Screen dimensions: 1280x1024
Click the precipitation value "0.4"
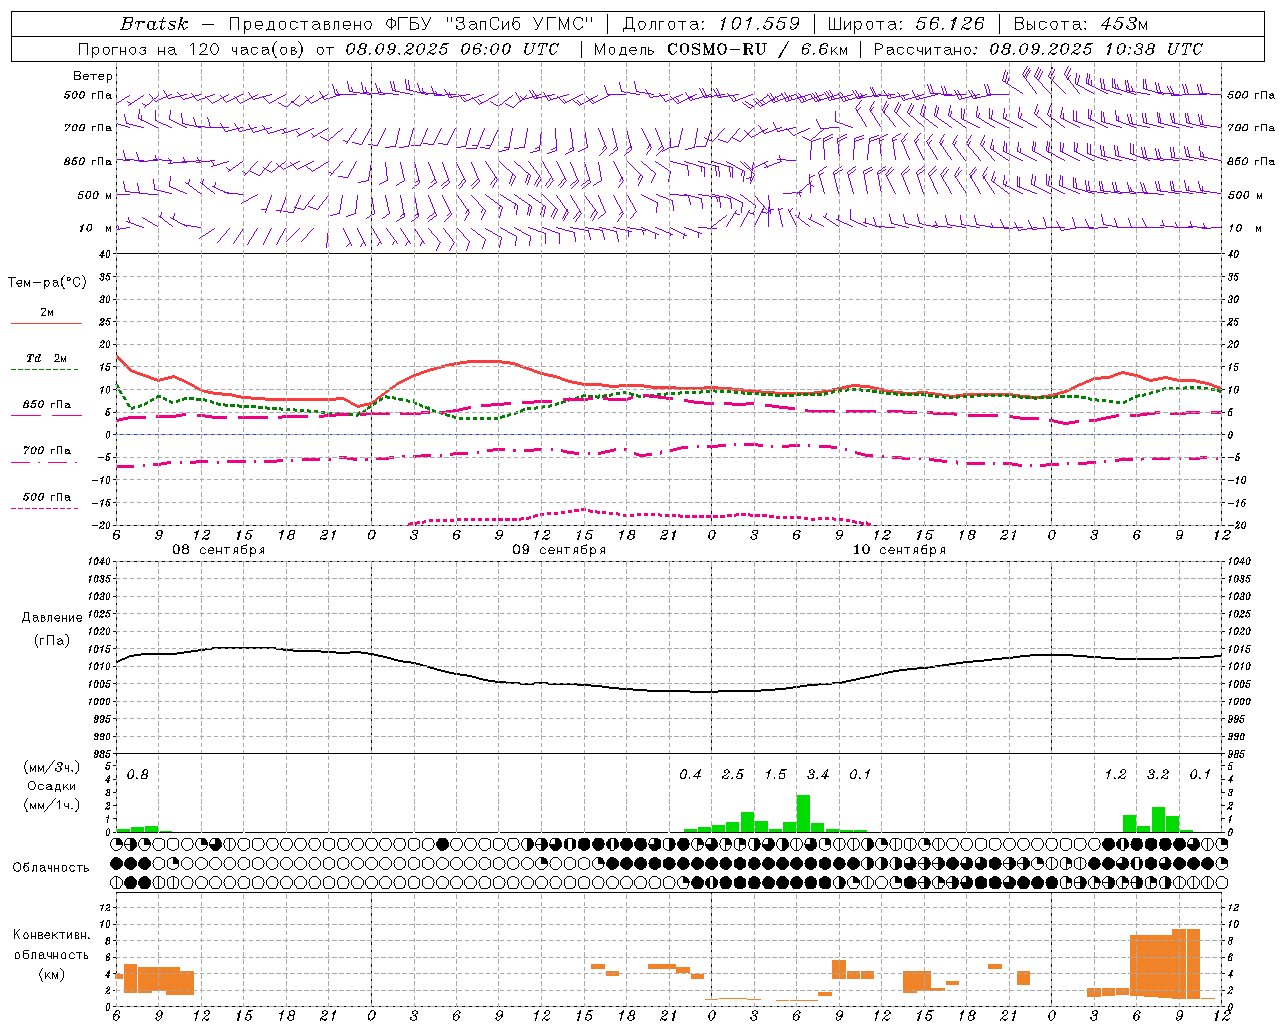pos(691,775)
